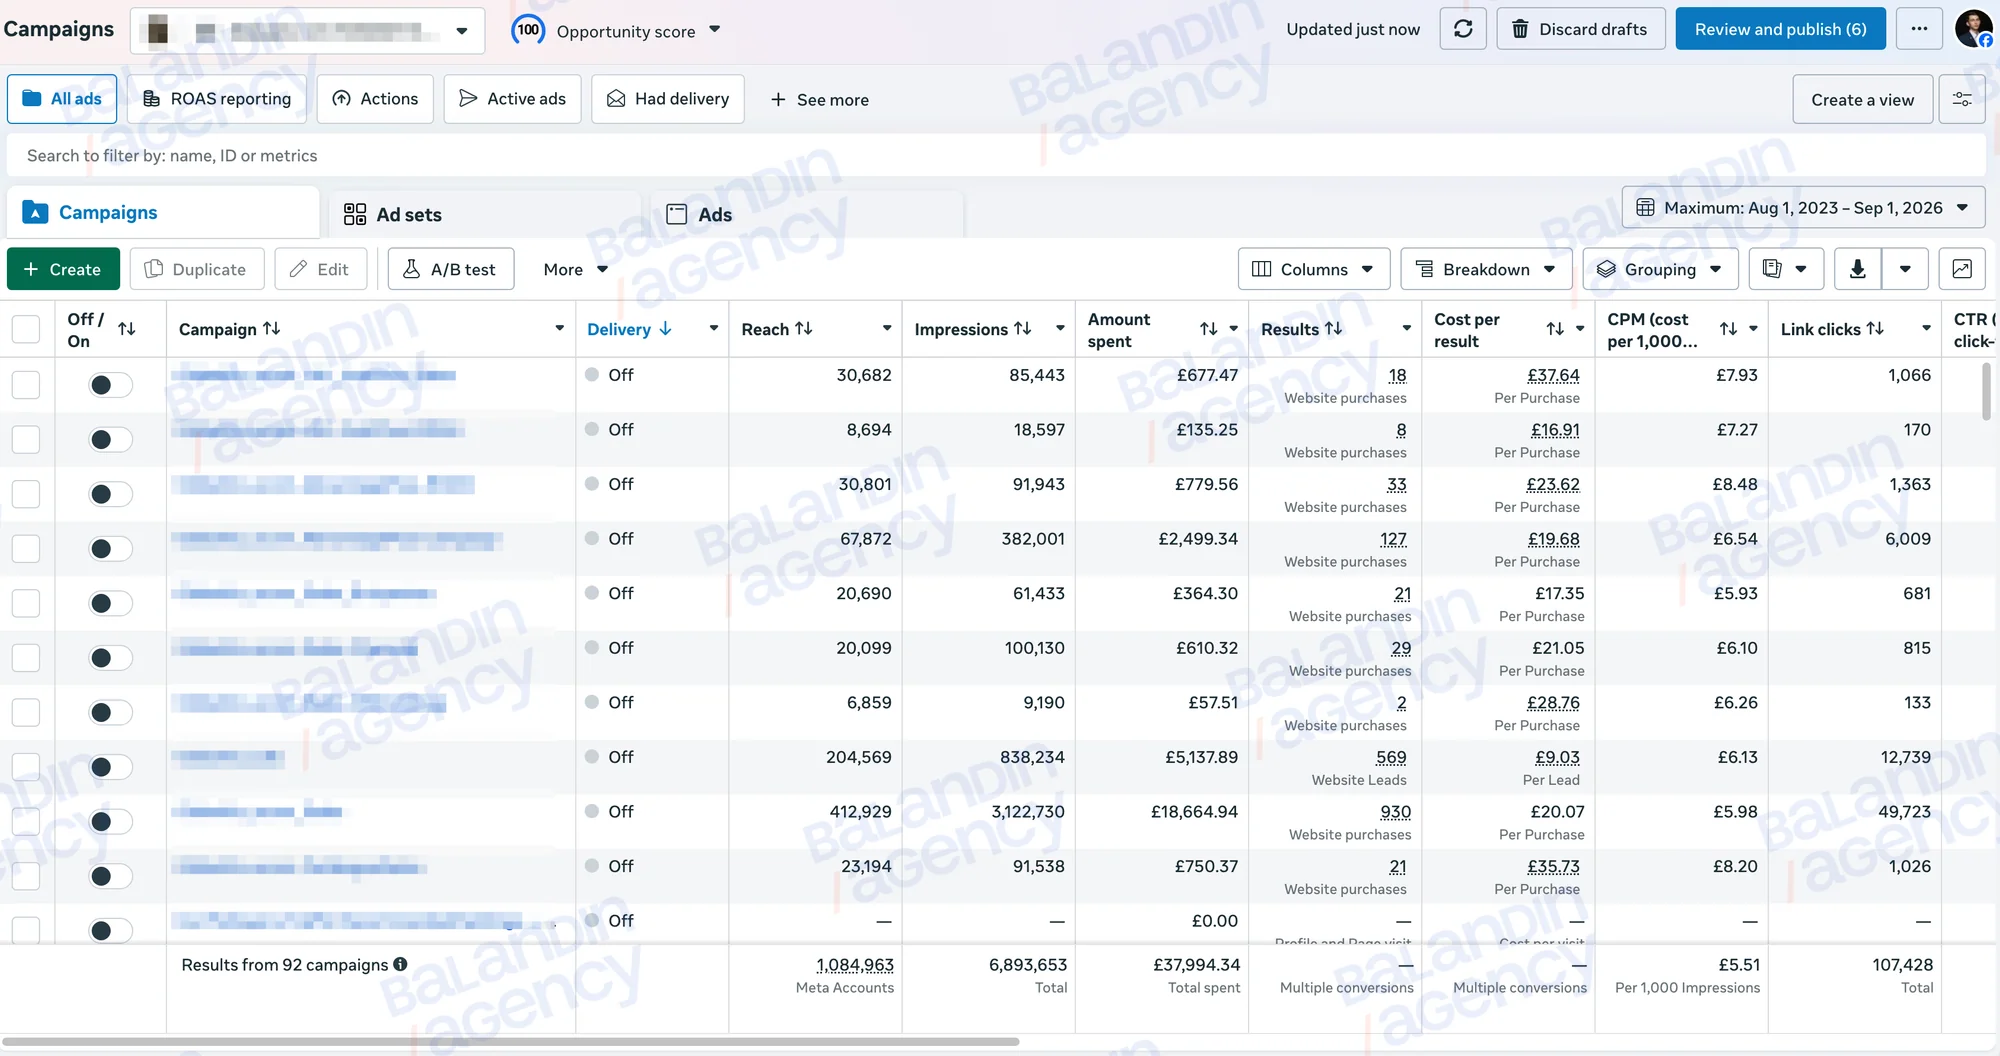
Task: Open the charts view icon
Action: [x=1962, y=269]
